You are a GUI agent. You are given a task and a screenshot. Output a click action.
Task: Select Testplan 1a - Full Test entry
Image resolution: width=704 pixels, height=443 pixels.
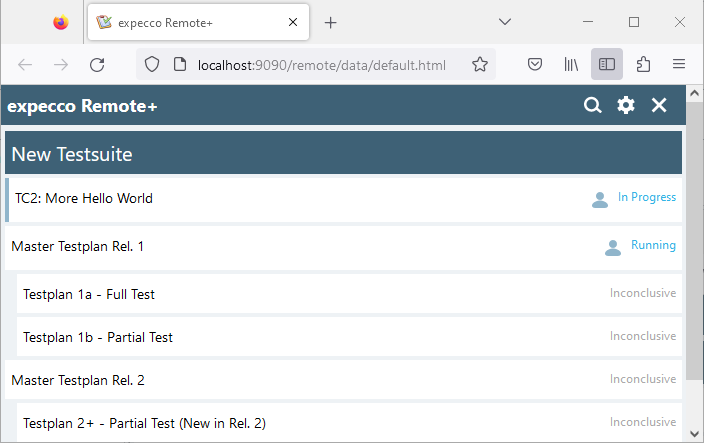click(x=89, y=294)
